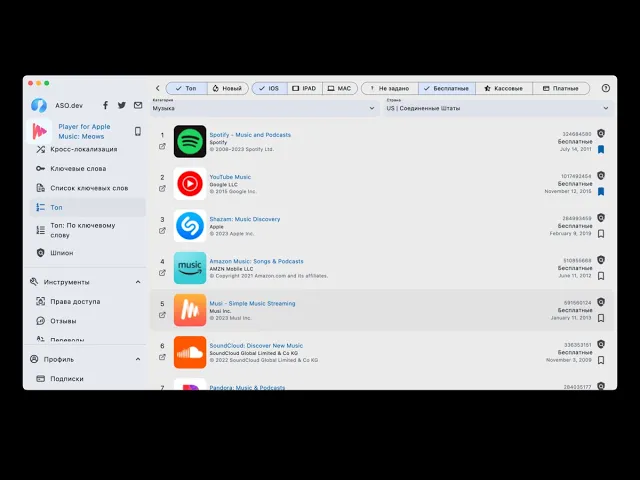This screenshot has width=640, height=480.
Task: Select the Кассовые filter
Action: pos(504,88)
